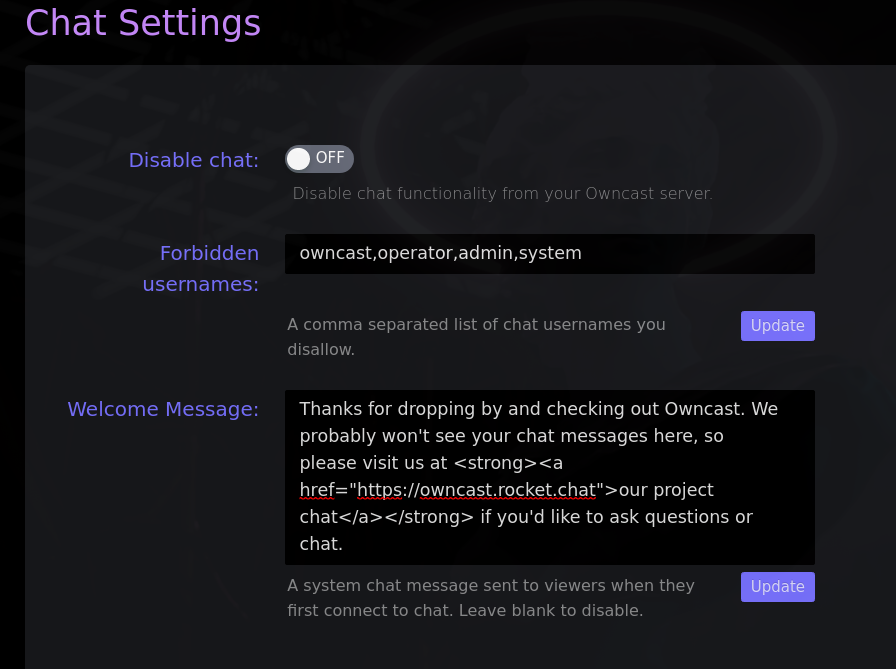Click the Update button below the welcome message
This screenshot has width=896, height=669.
(x=777, y=586)
